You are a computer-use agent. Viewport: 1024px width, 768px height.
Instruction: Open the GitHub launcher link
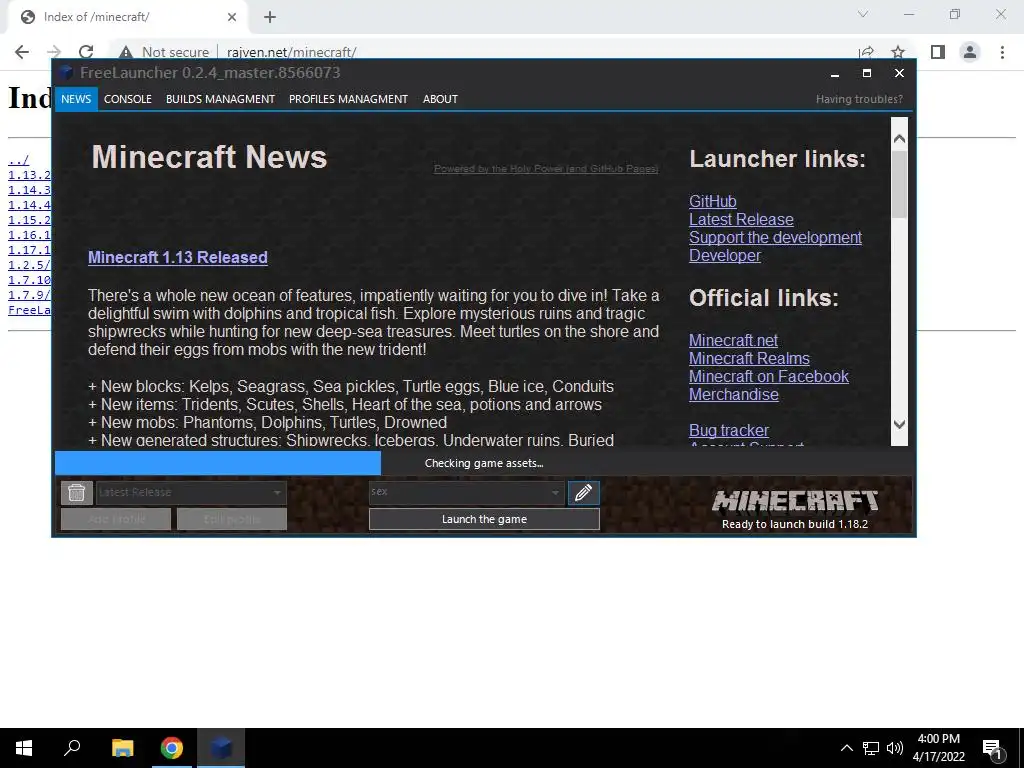point(712,202)
